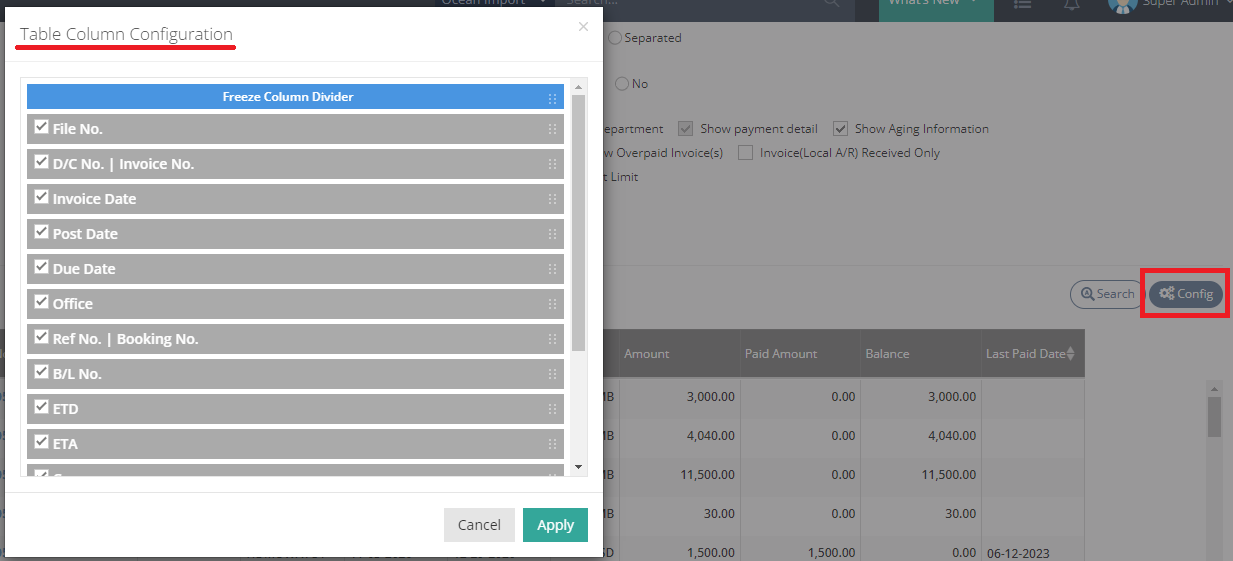Toggle the B/L No. column checkbox
Viewport: 1233px width, 561px height.
[41, 372]
